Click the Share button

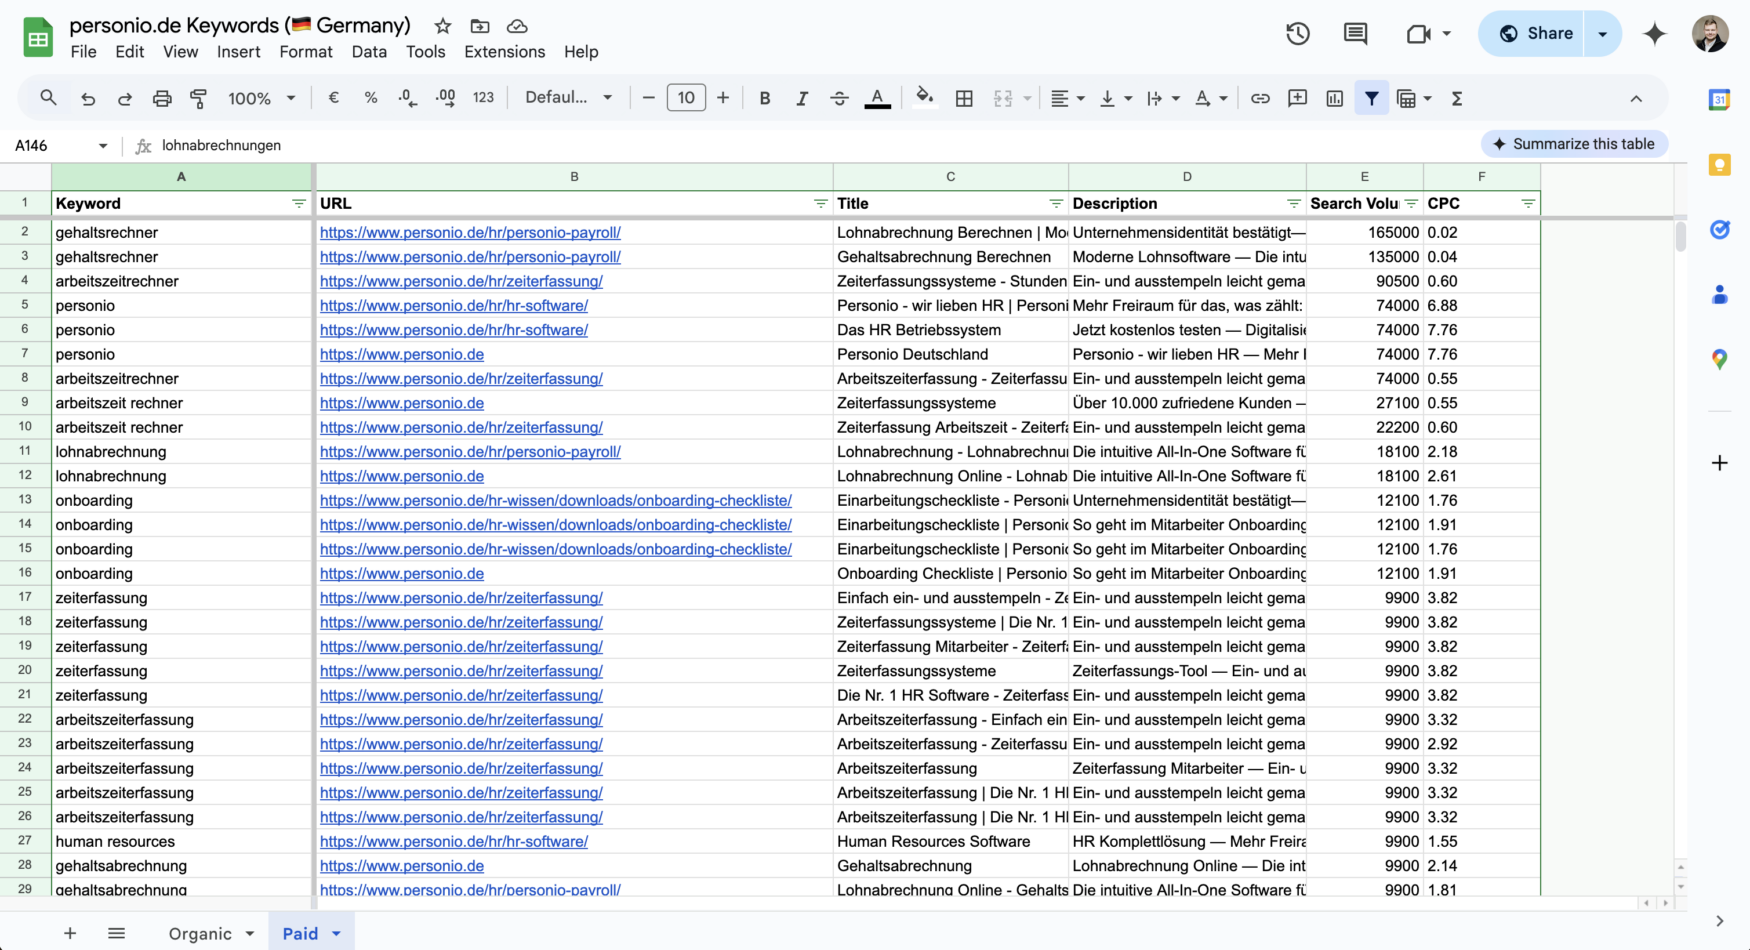[x=1536, y=34]
